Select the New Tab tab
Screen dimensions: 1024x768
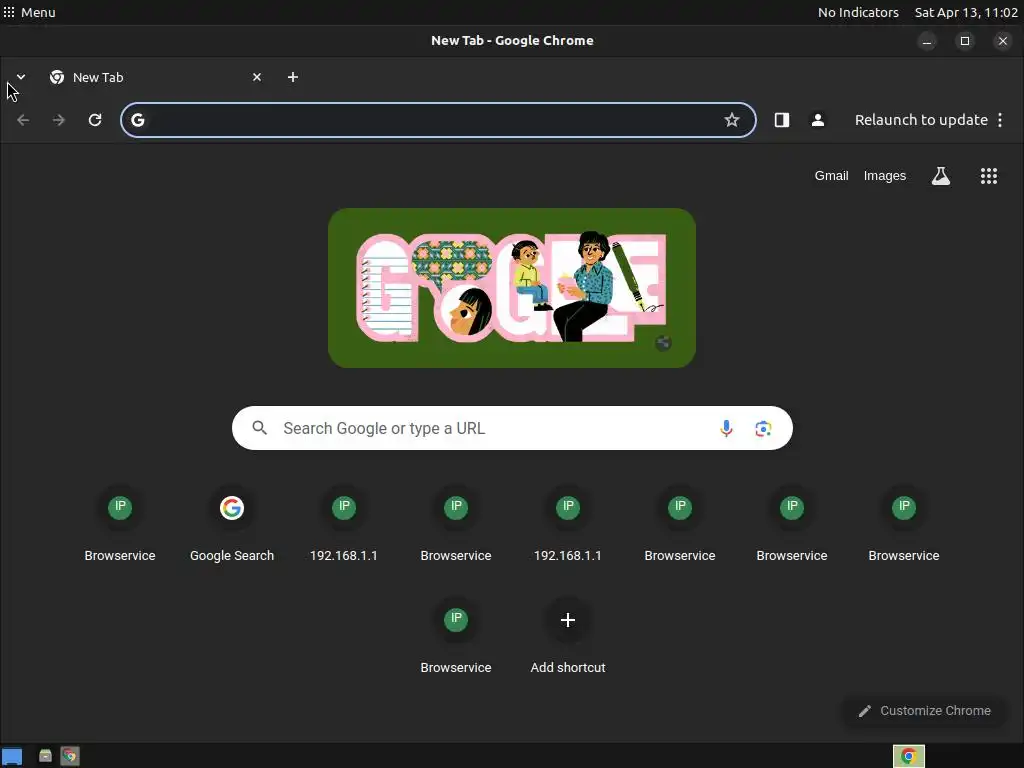(155, 77)
